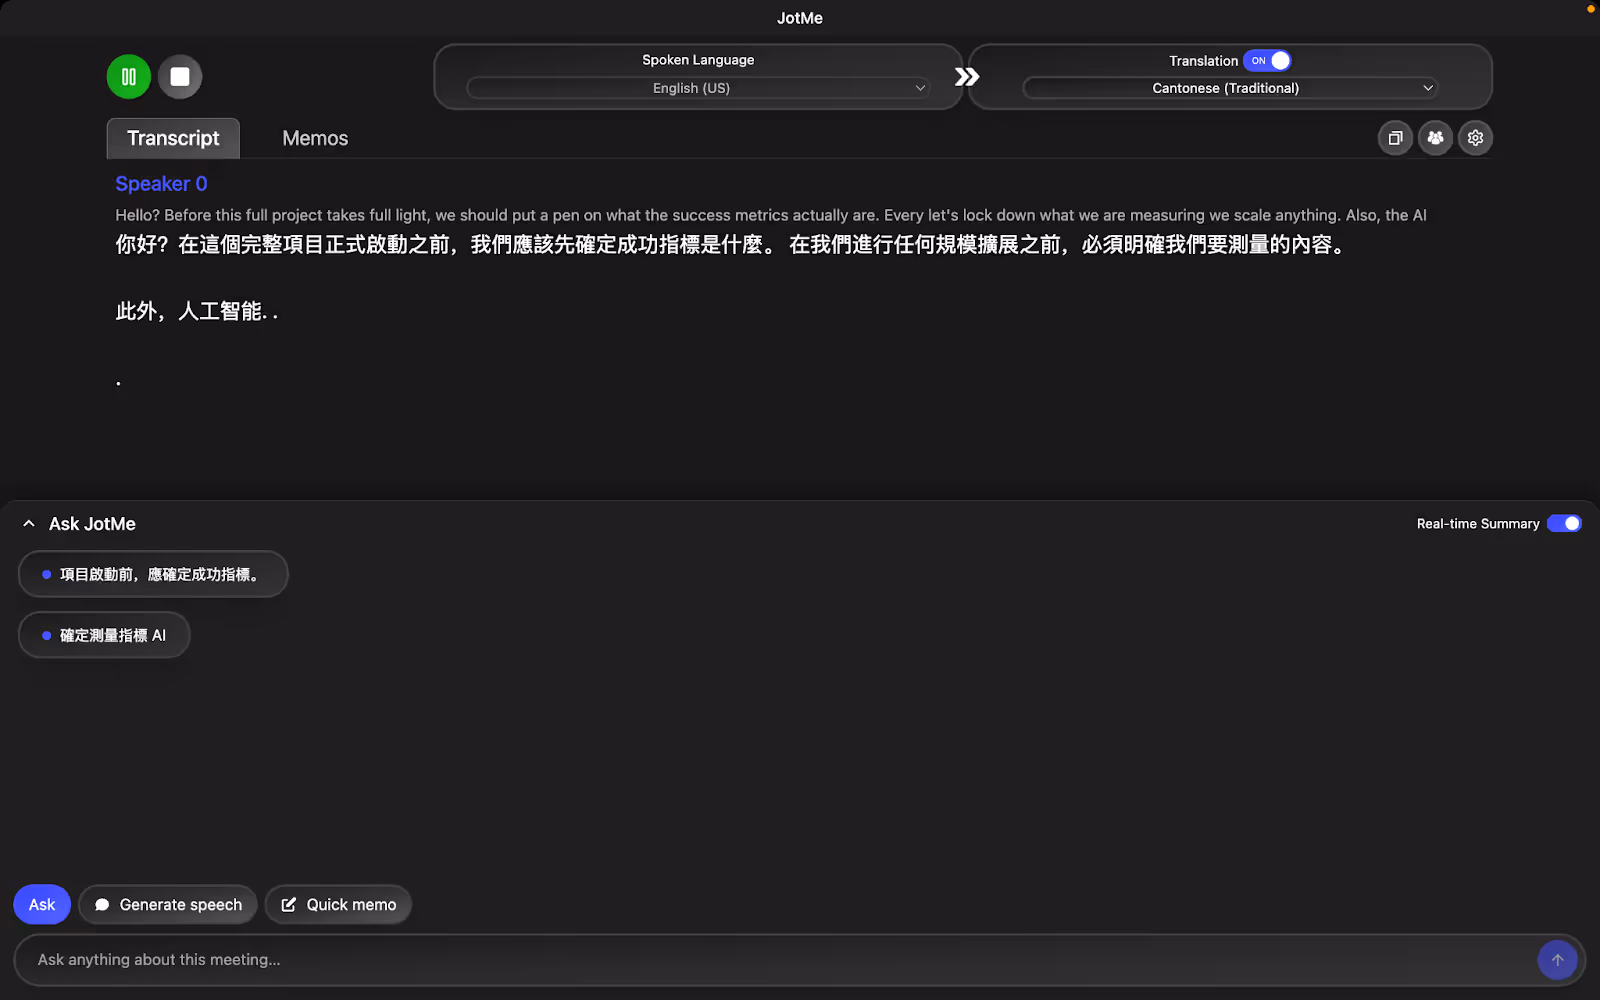Collapse the Ask JotMe panel chevron
This screenshot has width=1600, height=1000.
tap(29, 524)
